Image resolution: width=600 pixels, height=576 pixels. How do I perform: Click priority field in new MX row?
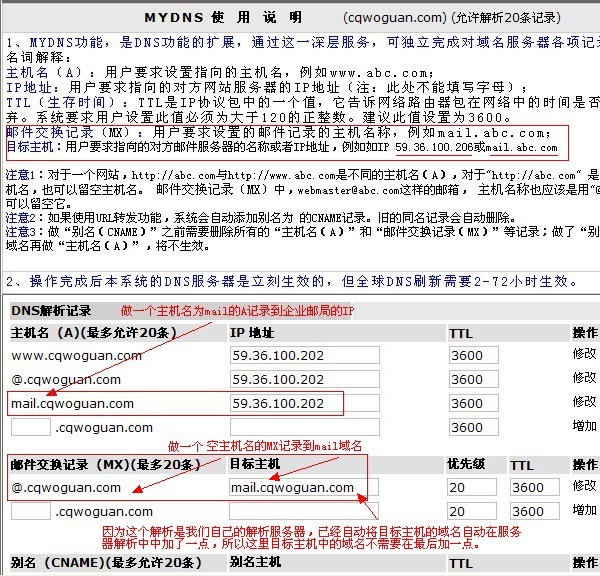(472, 511)
